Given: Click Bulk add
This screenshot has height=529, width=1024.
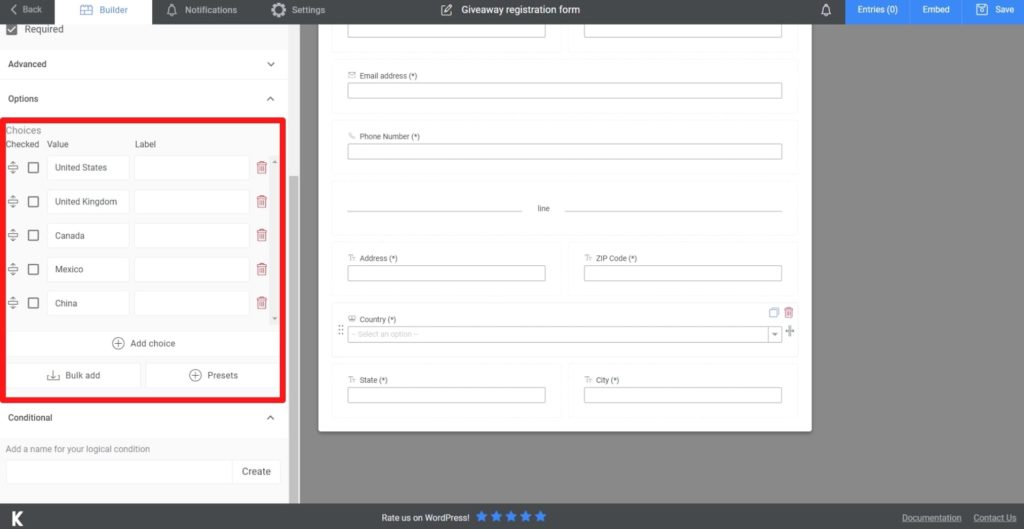Looking at the screenshot, I should pyautogui.click(x=73, y=376).
